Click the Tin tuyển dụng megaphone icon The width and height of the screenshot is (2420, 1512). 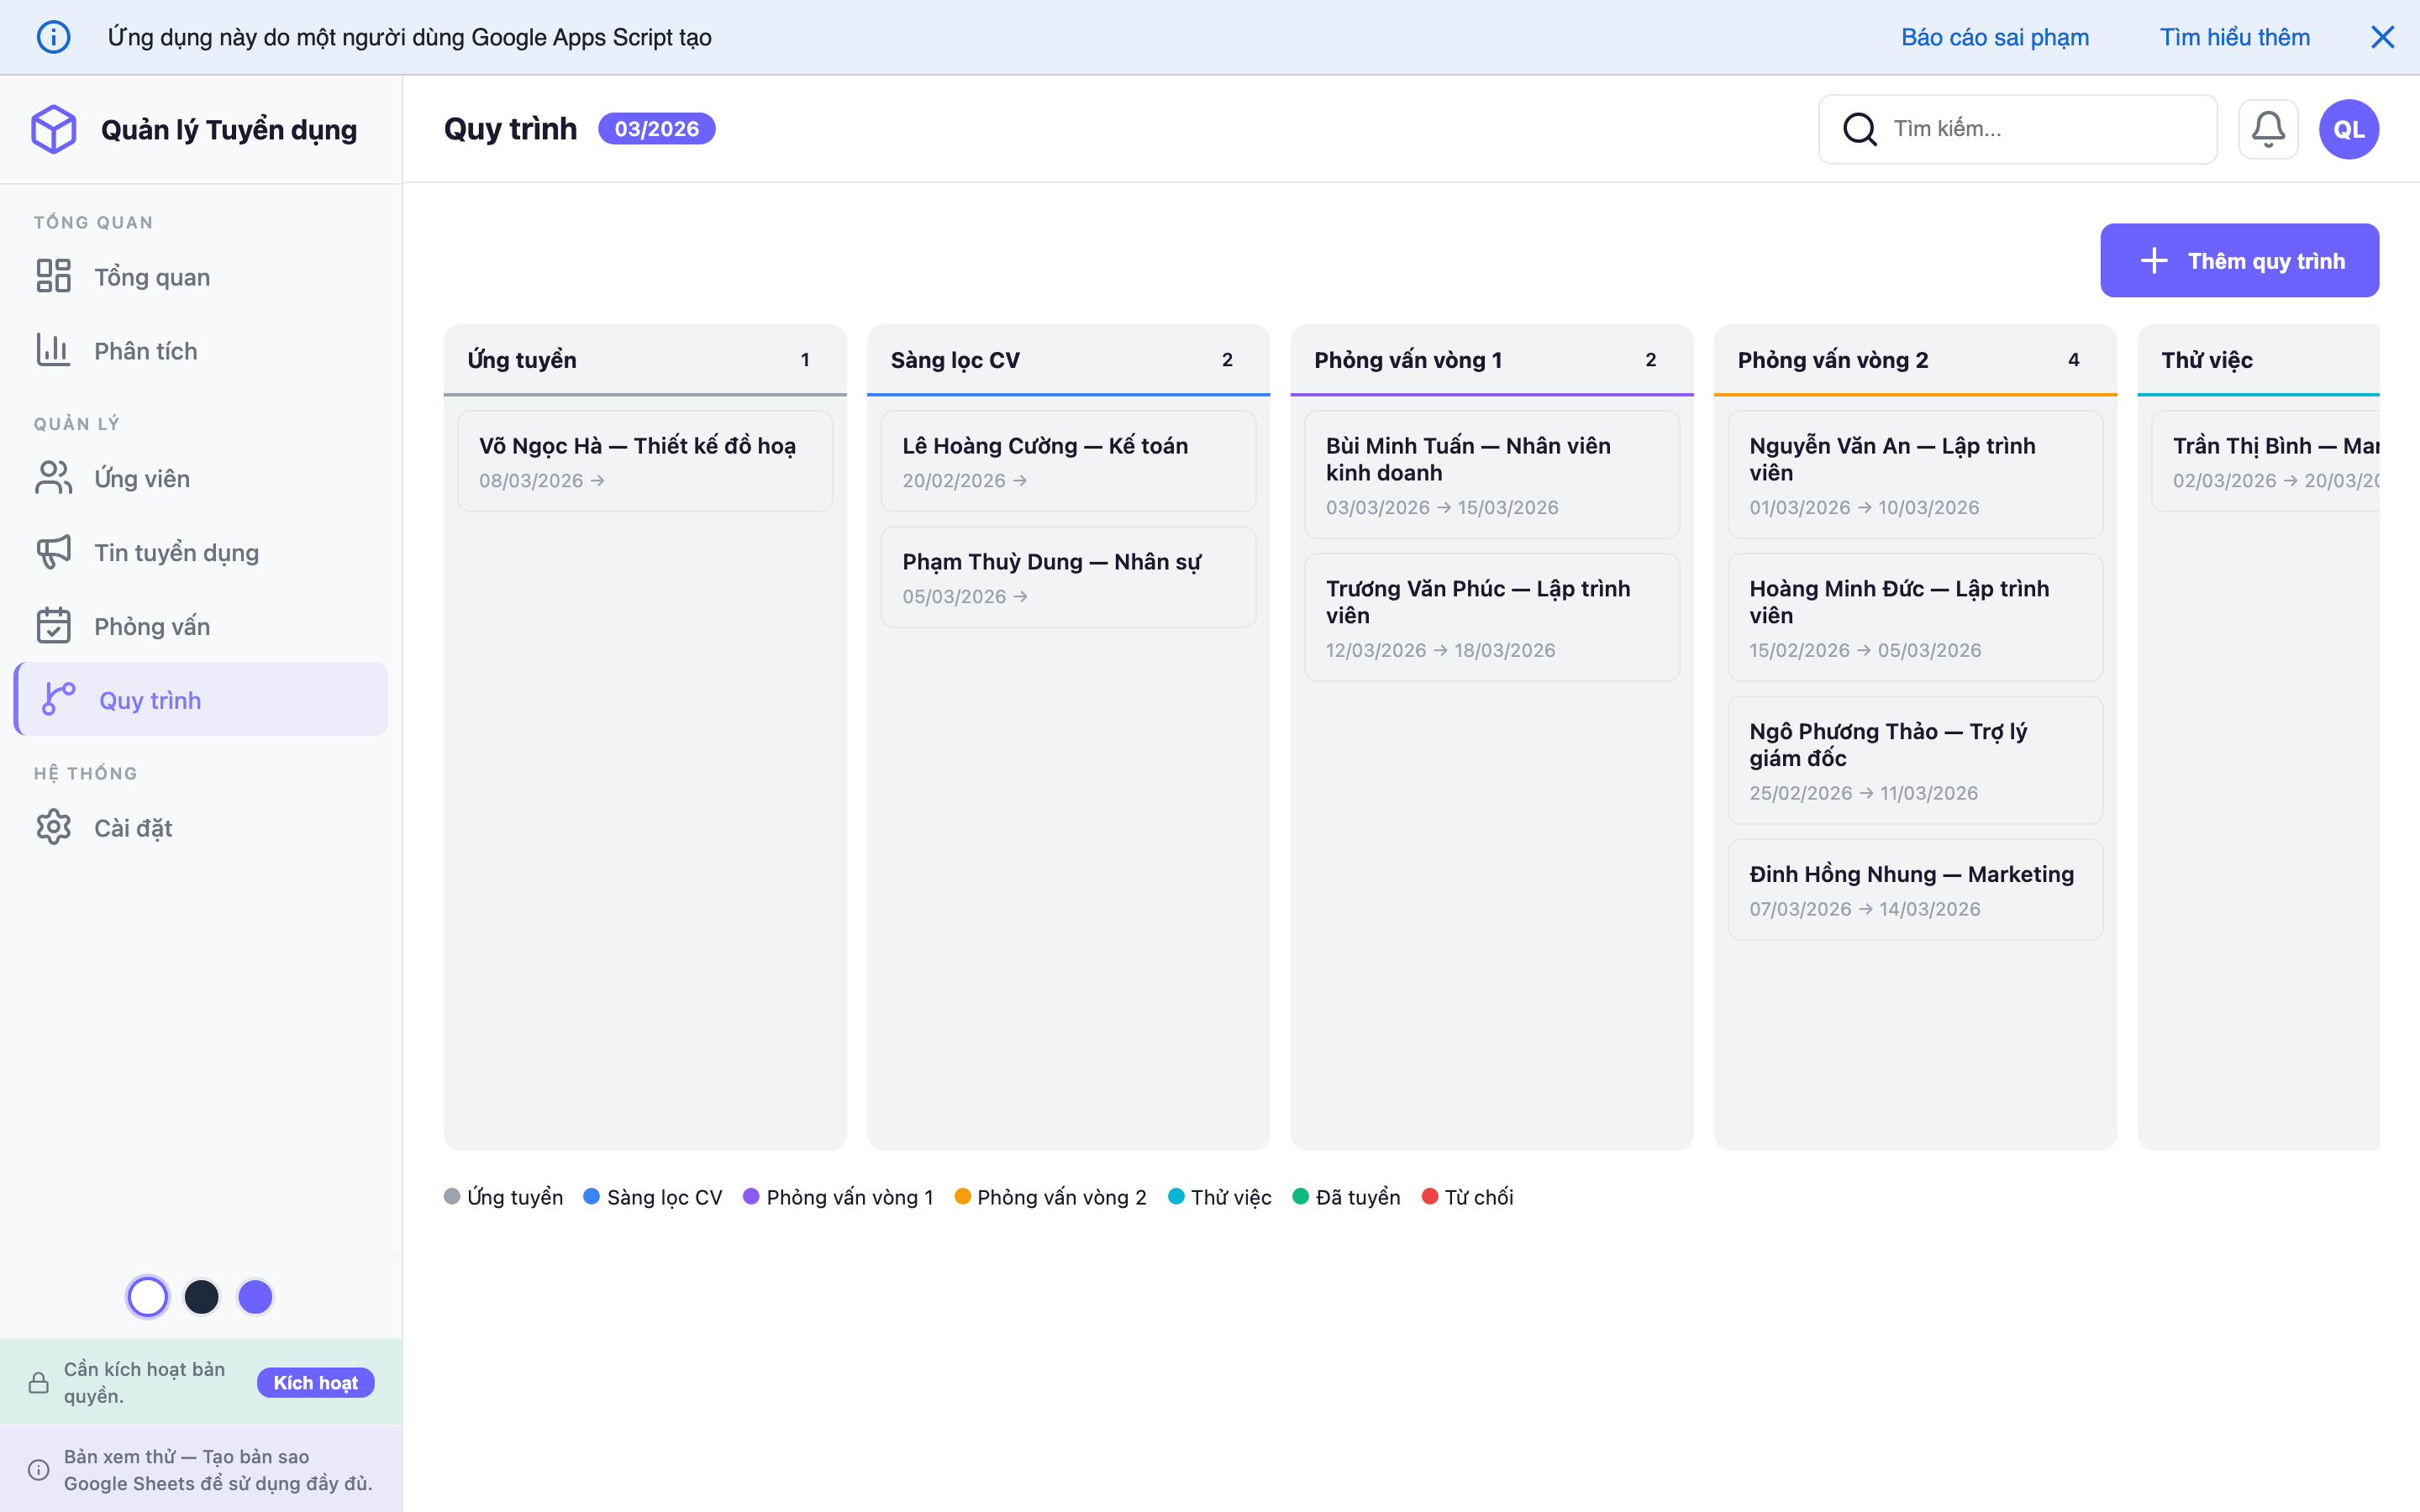pyautogui.click(x=54, y=552)
